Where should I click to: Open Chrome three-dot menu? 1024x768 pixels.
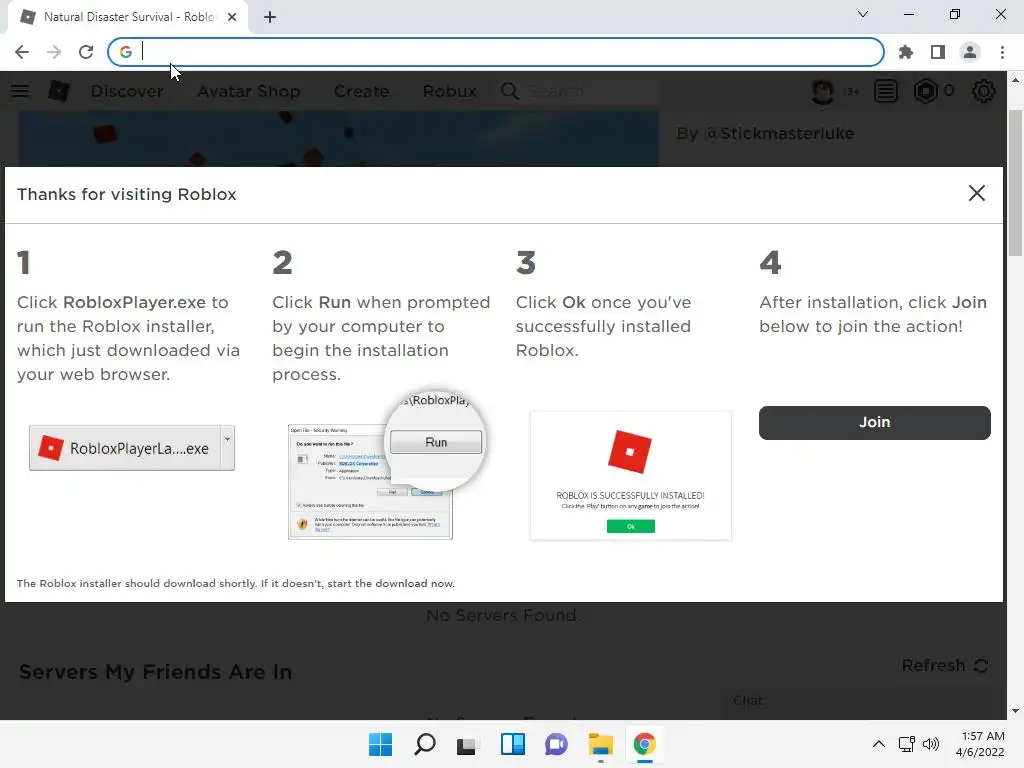pyautogui.click(x=1002, y=52)
